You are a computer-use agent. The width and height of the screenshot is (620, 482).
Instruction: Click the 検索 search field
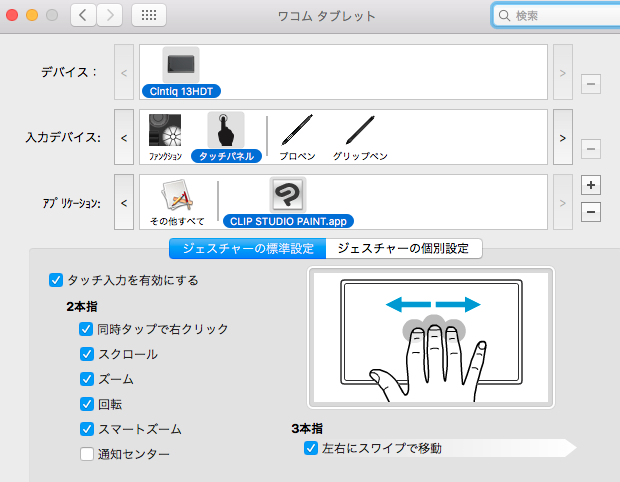click(x=556, y=15)
